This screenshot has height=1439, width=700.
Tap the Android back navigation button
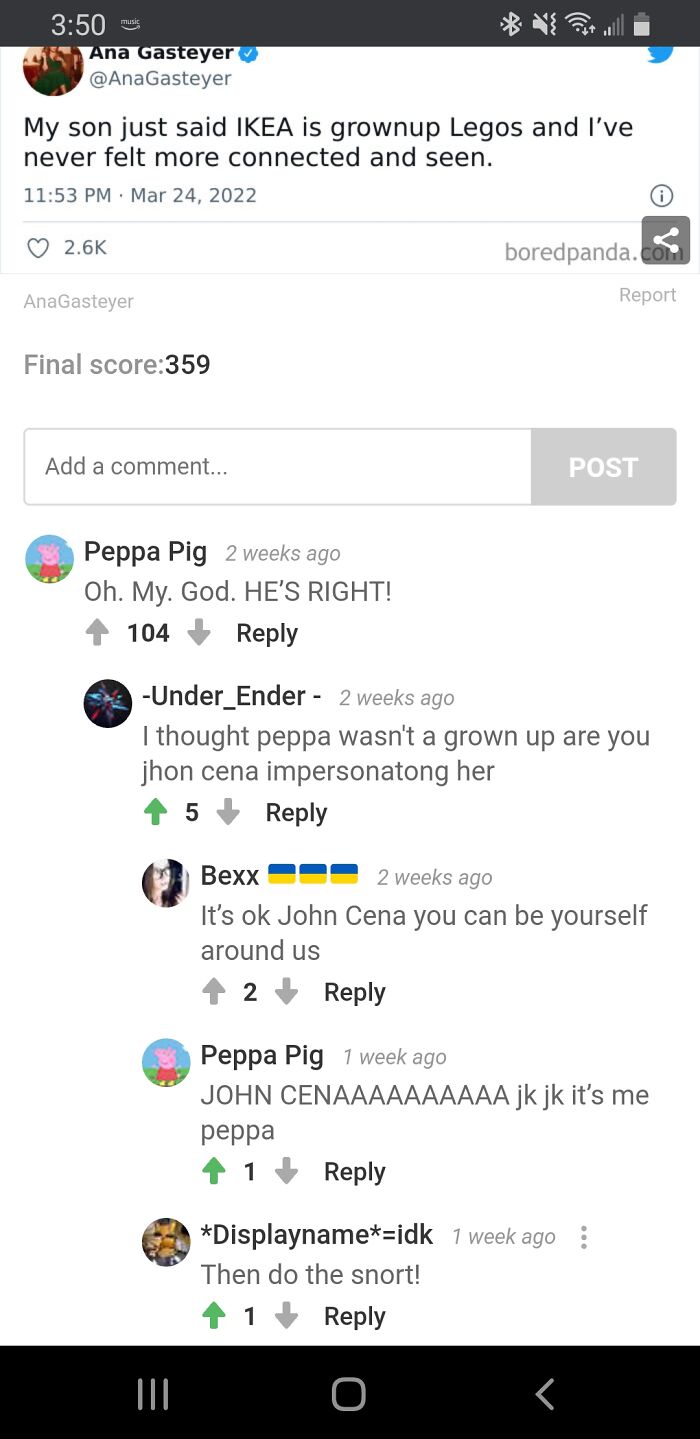coord(545,1394)
